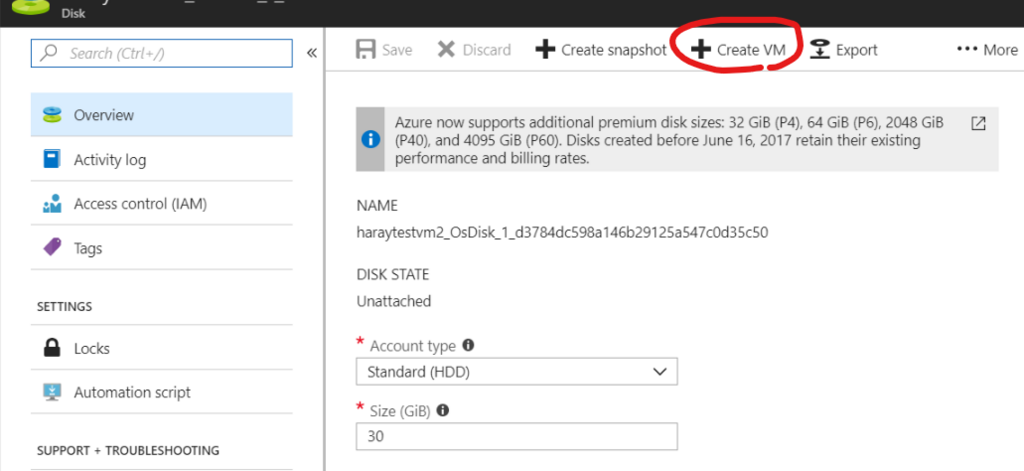Click the NAME label
Screen dimensions: 1024x471
pyautogui.click(x=377, y=206)
